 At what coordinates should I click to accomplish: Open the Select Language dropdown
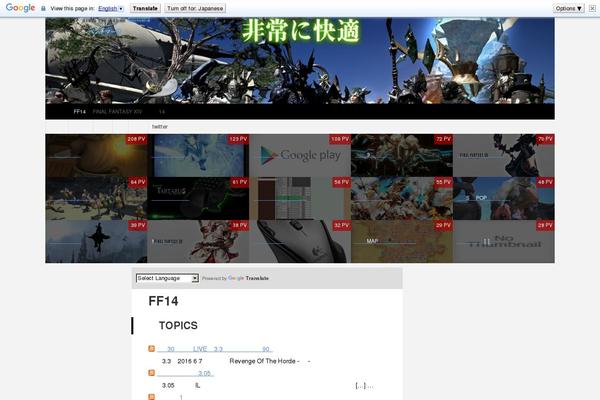click(167, 278)
